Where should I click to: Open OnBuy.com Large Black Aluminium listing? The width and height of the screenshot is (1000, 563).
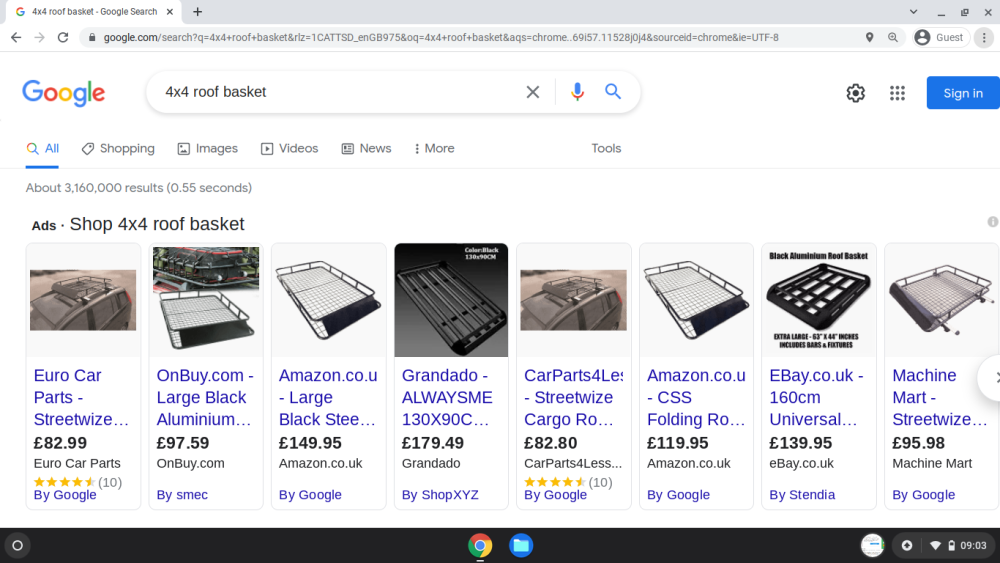tap(205, 397)
